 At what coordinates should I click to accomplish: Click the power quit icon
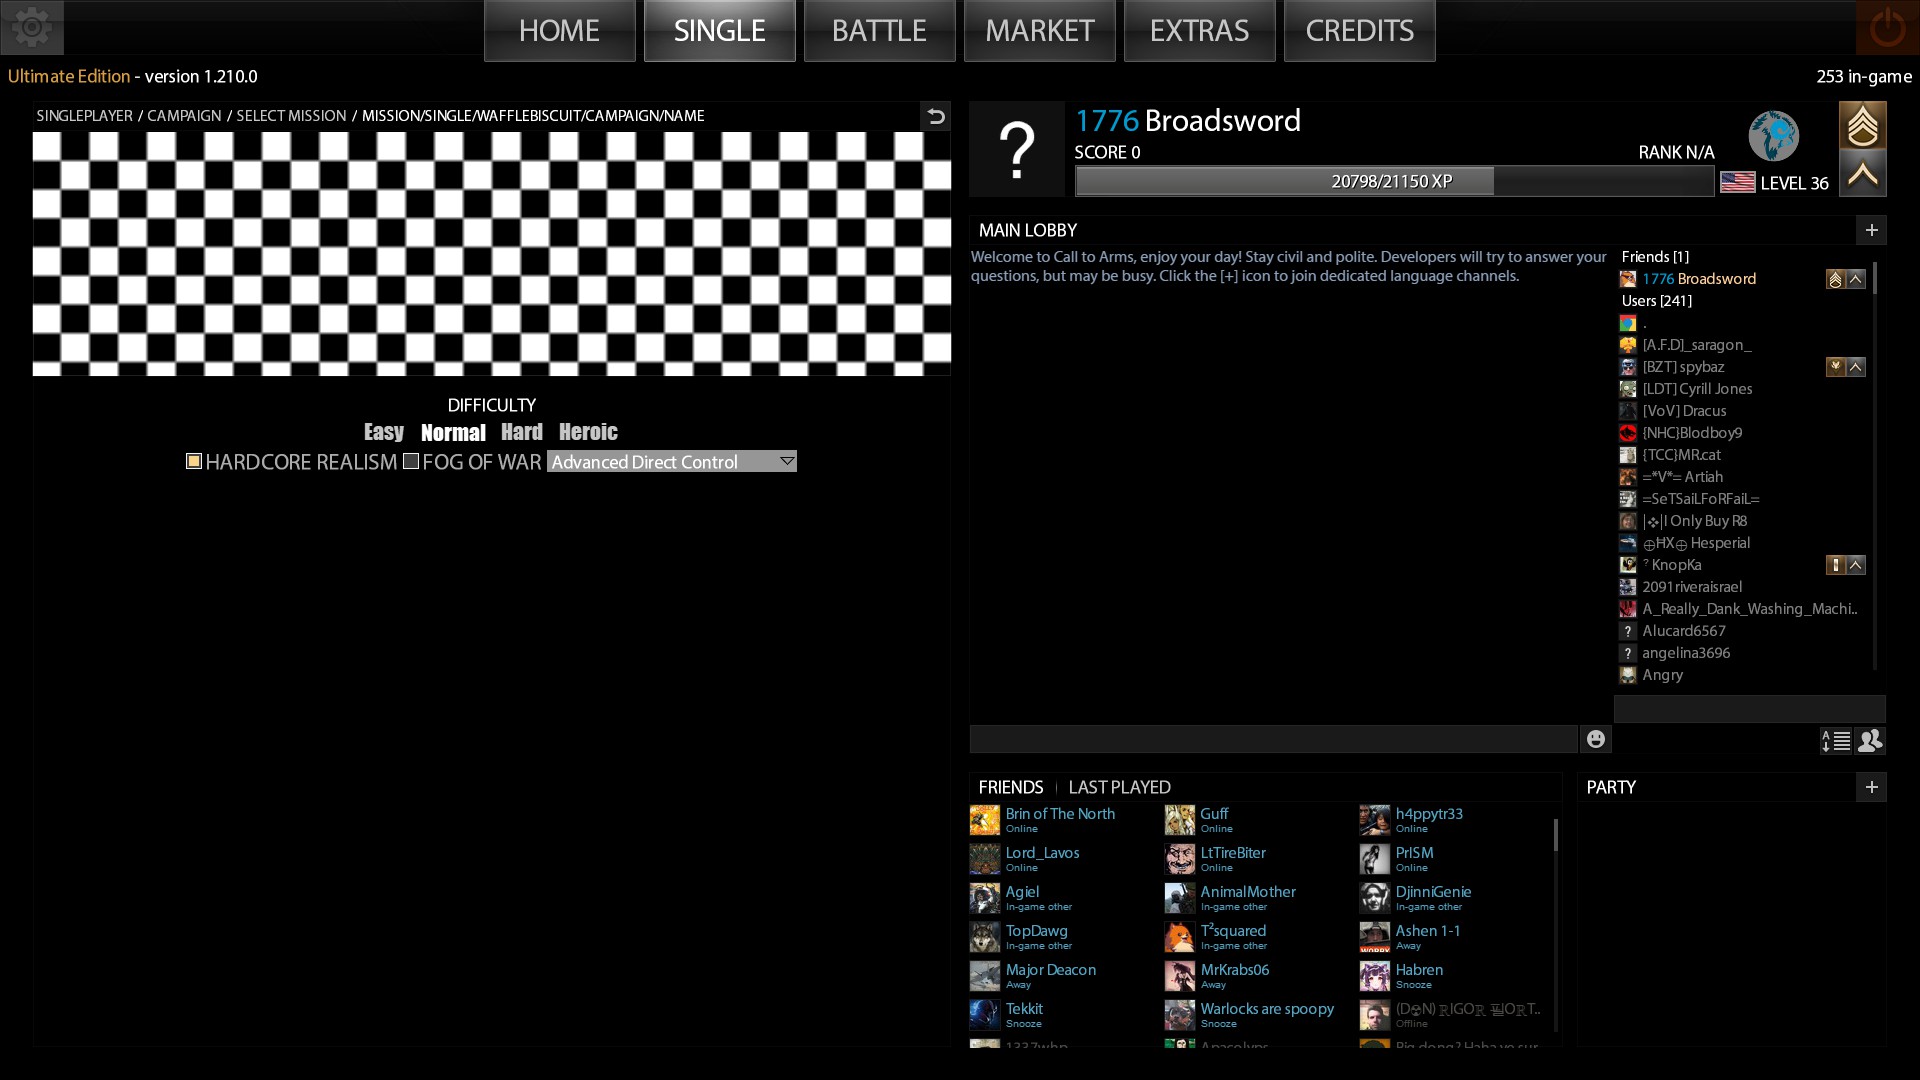1887,28
